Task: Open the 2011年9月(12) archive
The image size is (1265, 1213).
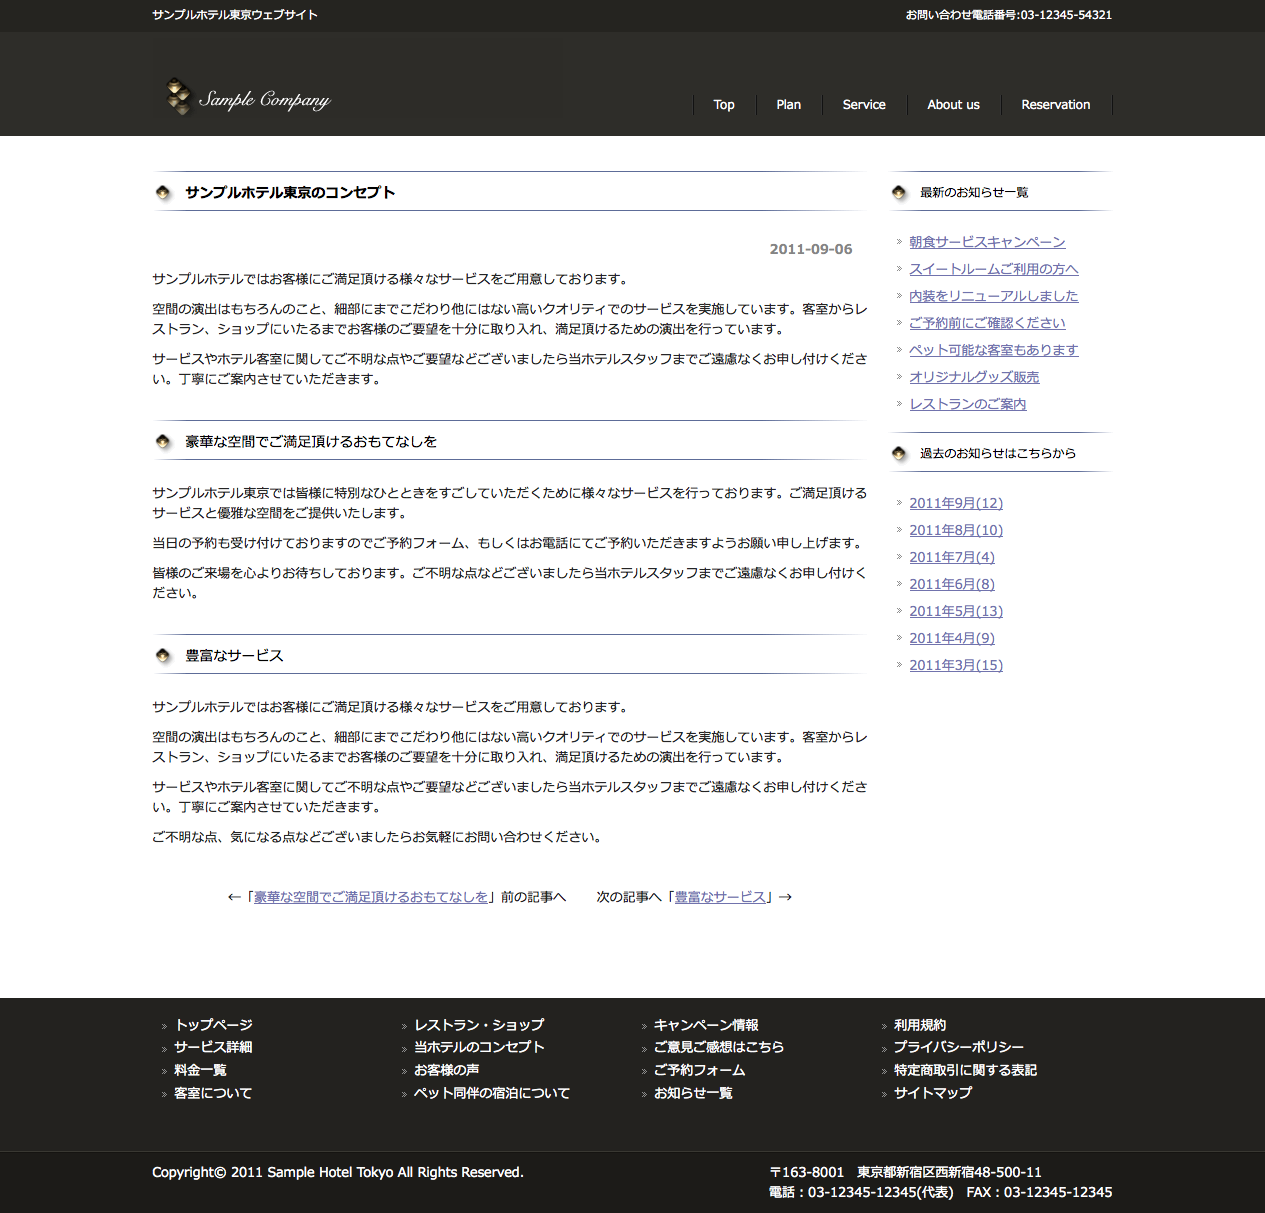Action: tap(956, 503)
